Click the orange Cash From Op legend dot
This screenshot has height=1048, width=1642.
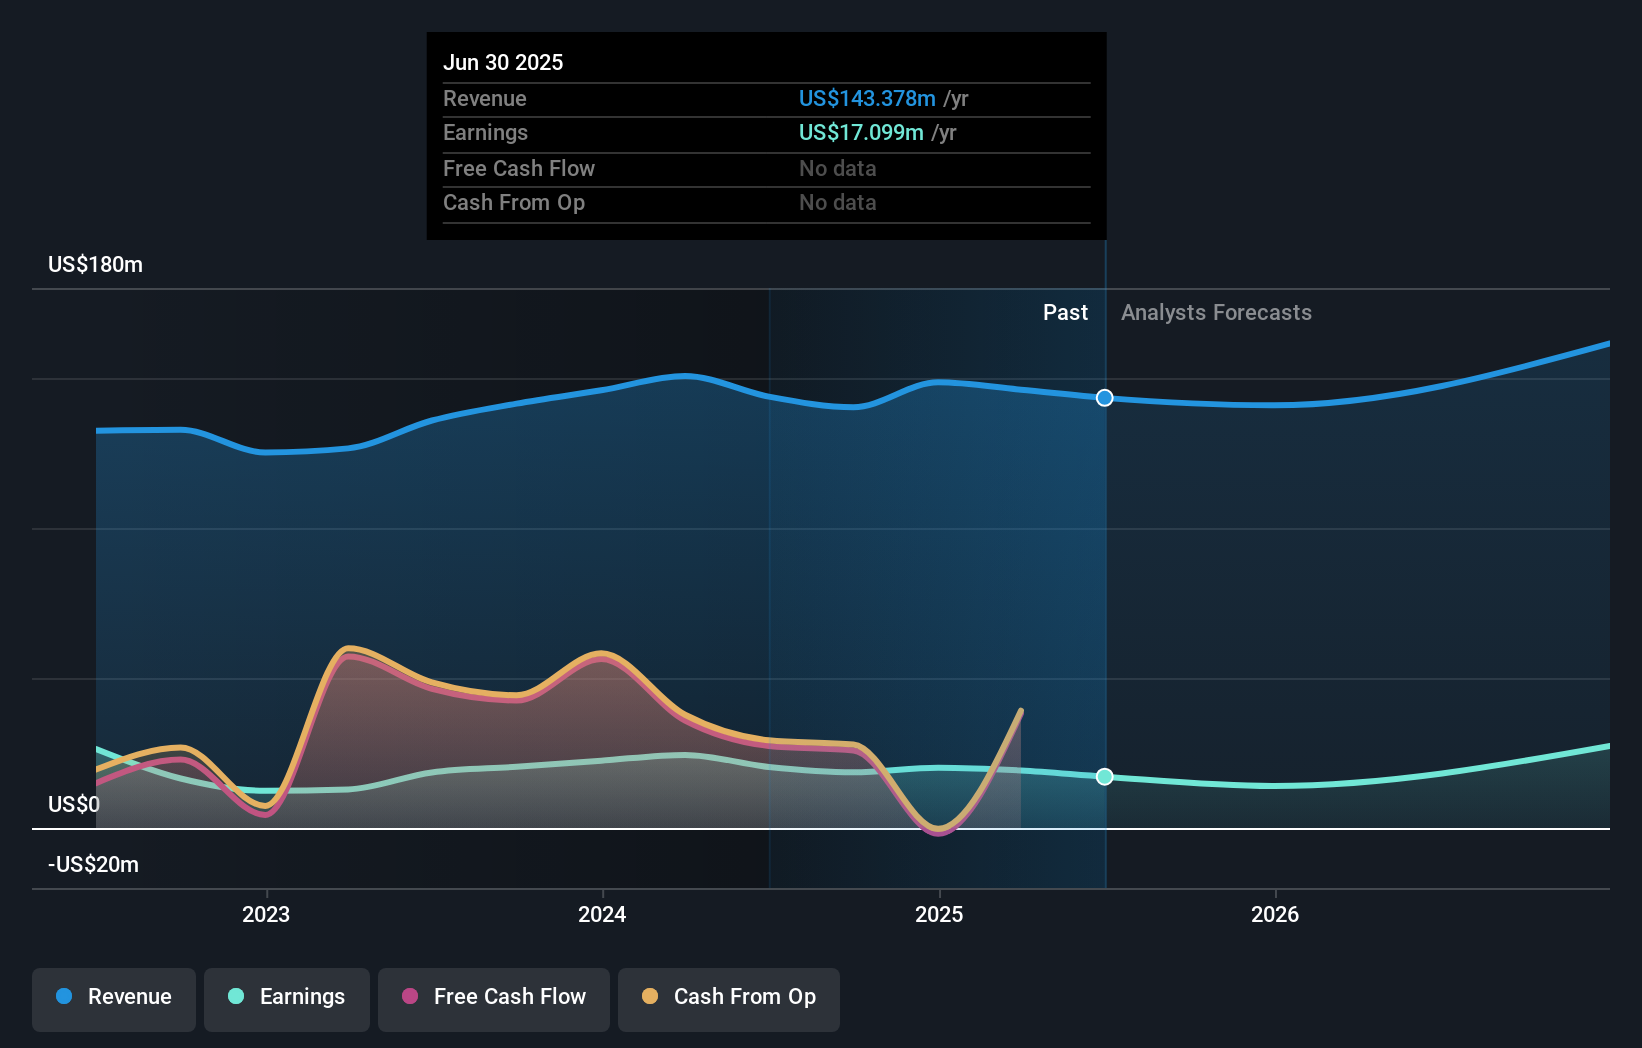(650, 997)
